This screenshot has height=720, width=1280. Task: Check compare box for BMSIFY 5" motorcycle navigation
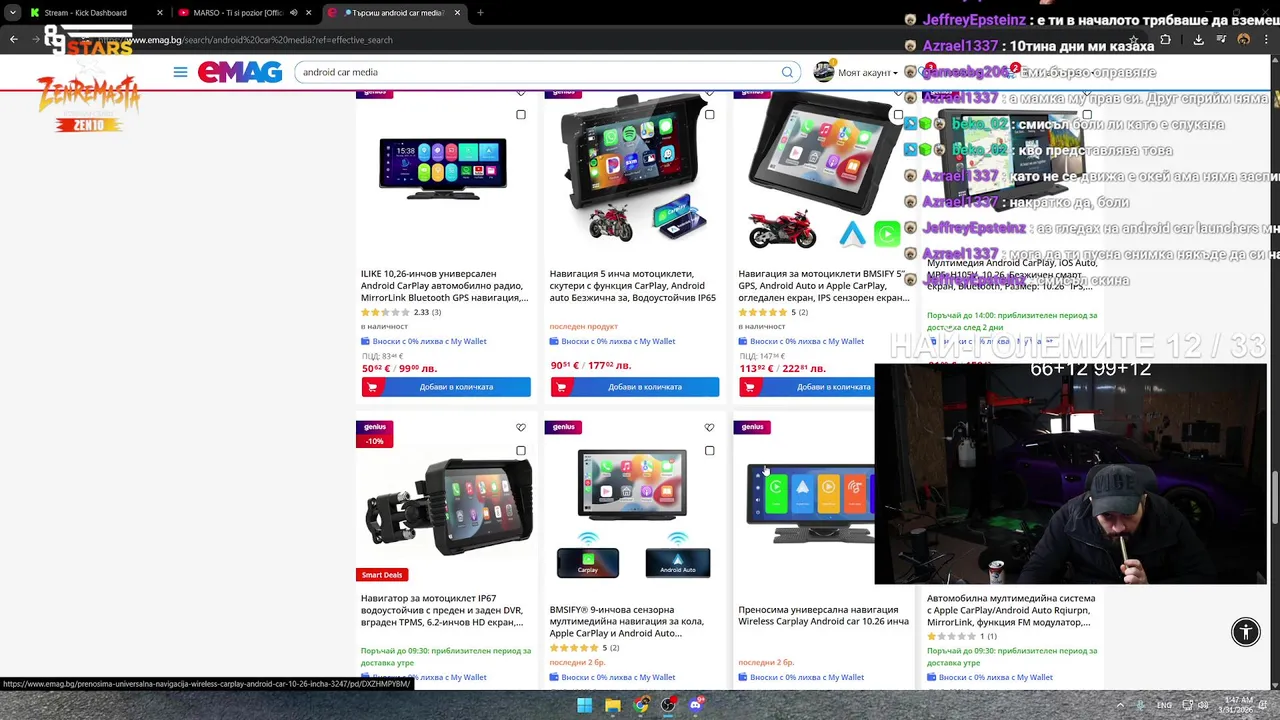click(898, 115)
